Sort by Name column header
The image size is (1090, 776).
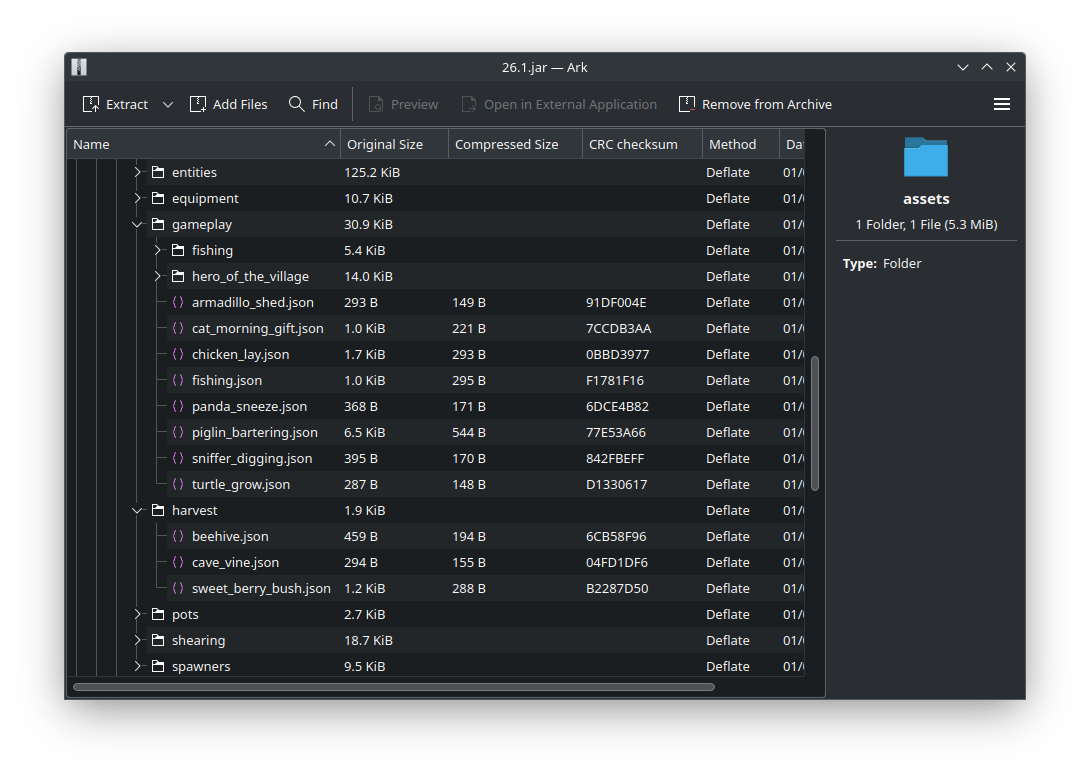tap(200, 144)
